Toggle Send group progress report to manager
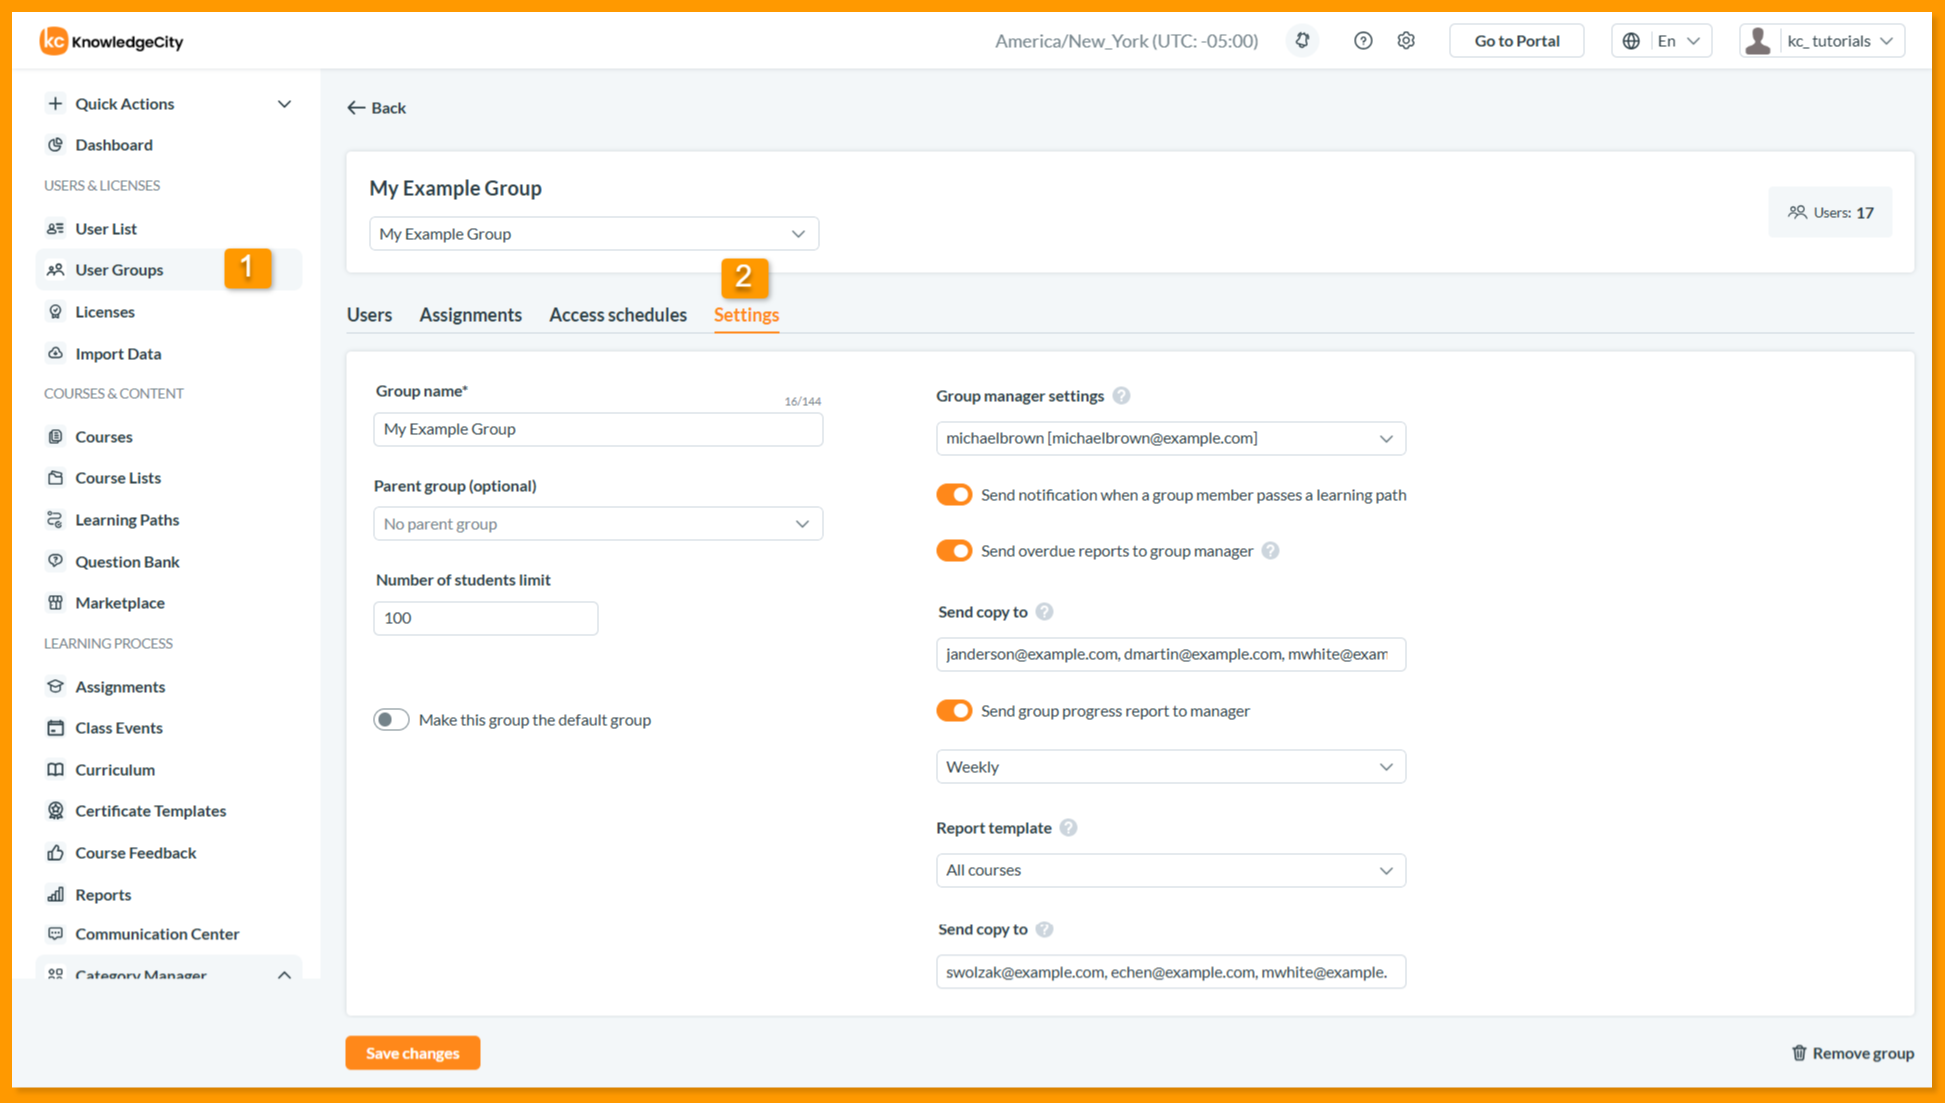 [x=954, y=711]
